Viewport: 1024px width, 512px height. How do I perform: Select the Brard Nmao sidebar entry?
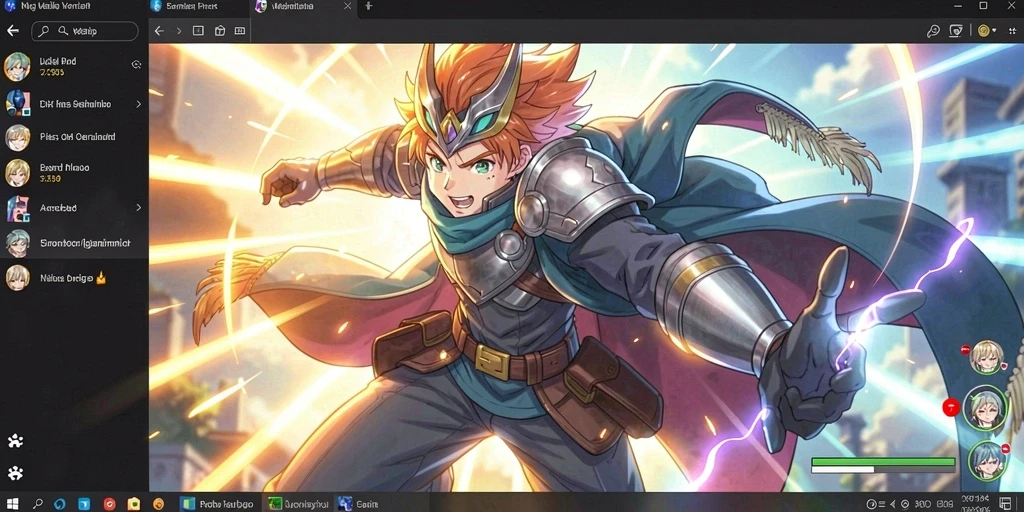click(74, 172)
